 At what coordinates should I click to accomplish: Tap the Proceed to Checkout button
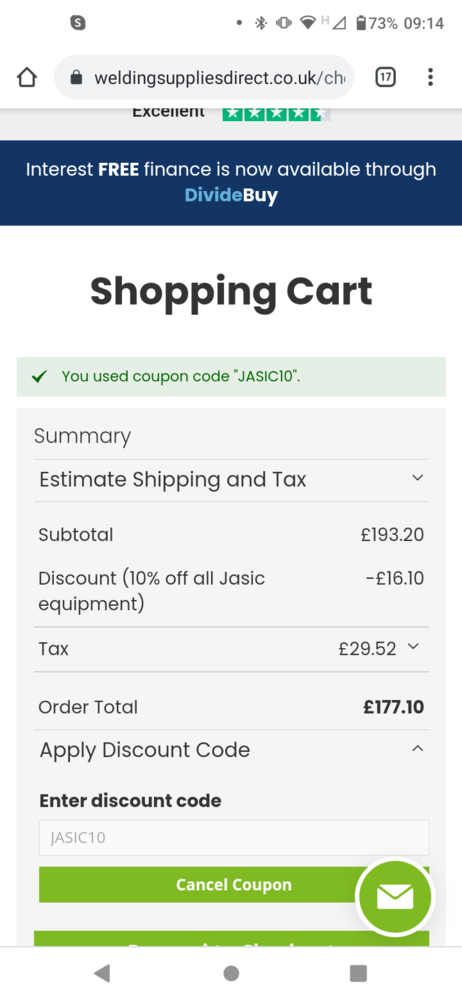231,939
